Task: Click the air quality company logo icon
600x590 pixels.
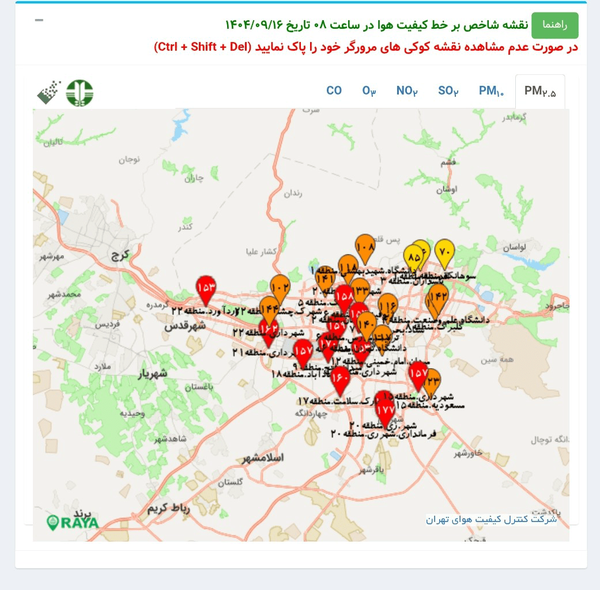Action: tap(48, 93)
